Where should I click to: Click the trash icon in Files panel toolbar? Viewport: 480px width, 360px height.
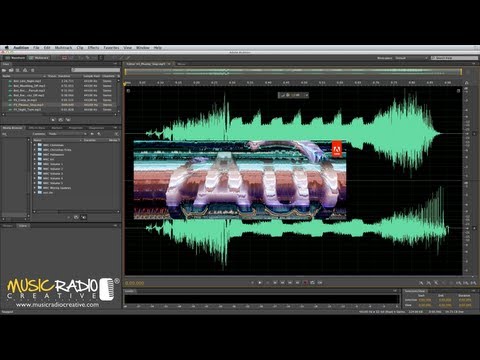pos(32,70)
